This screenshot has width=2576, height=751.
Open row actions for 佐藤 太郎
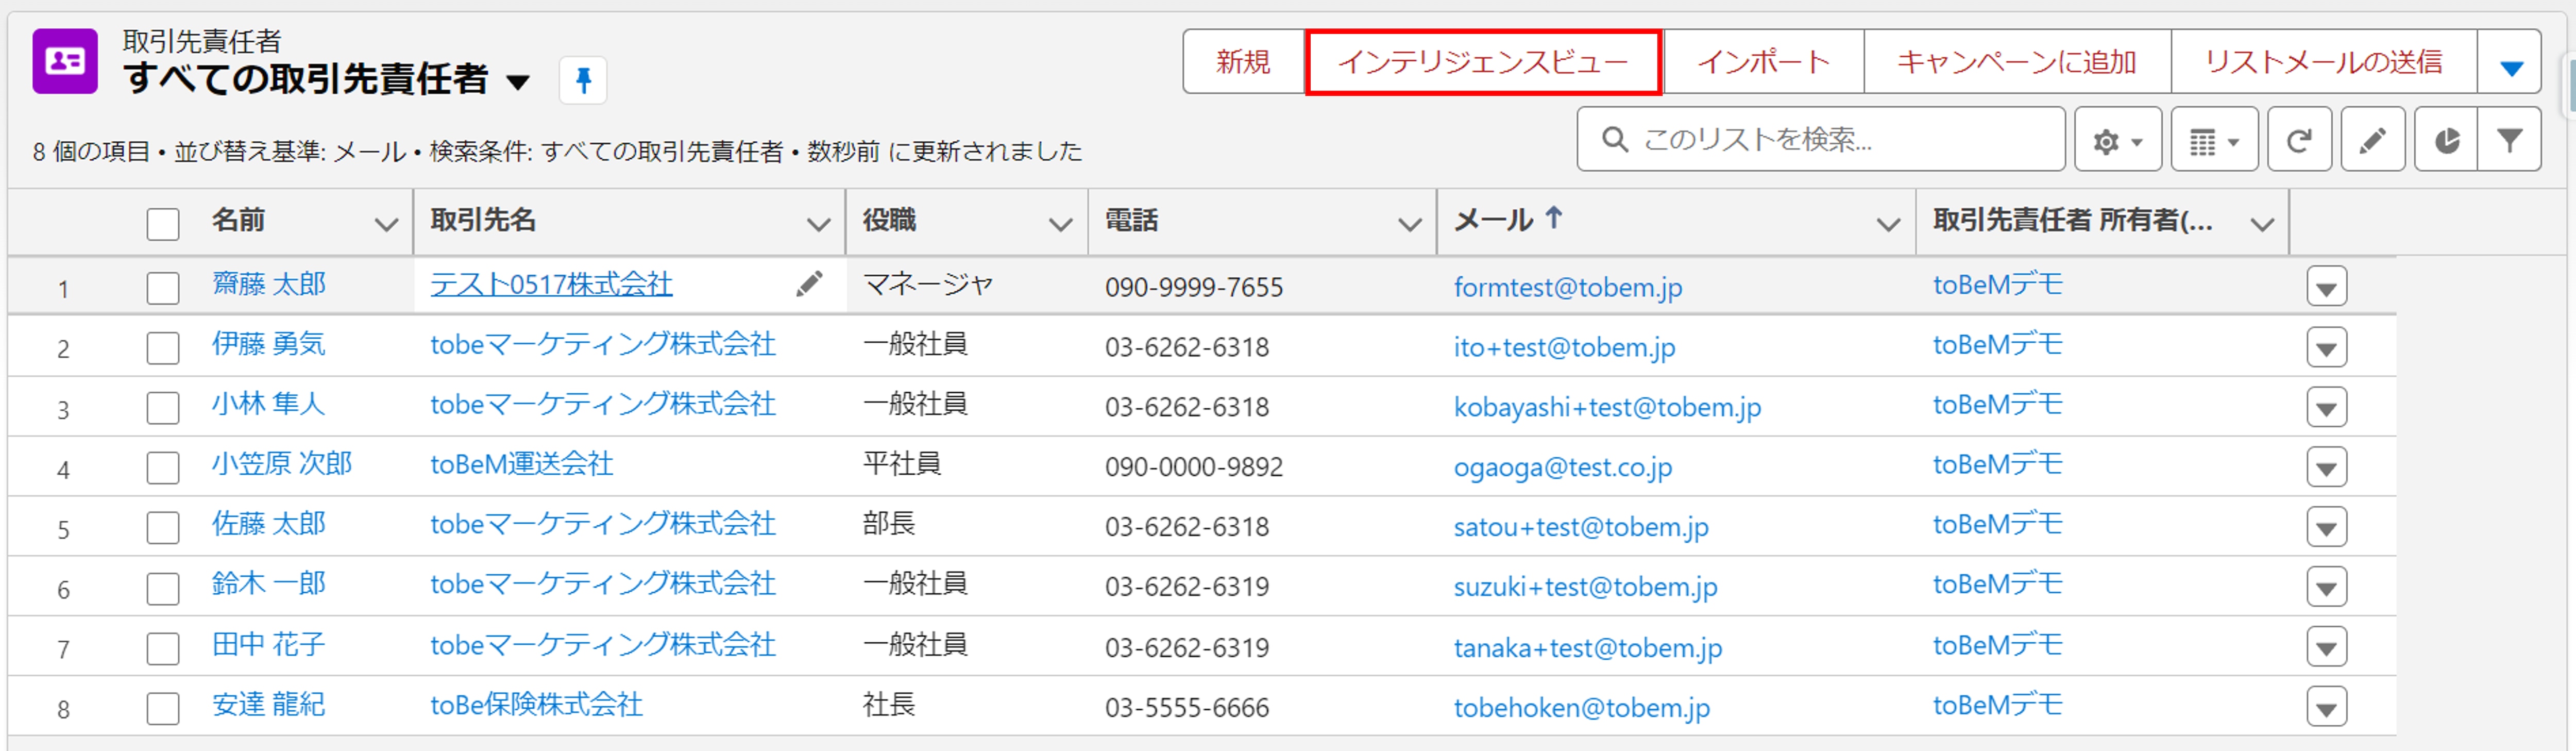2326,527
